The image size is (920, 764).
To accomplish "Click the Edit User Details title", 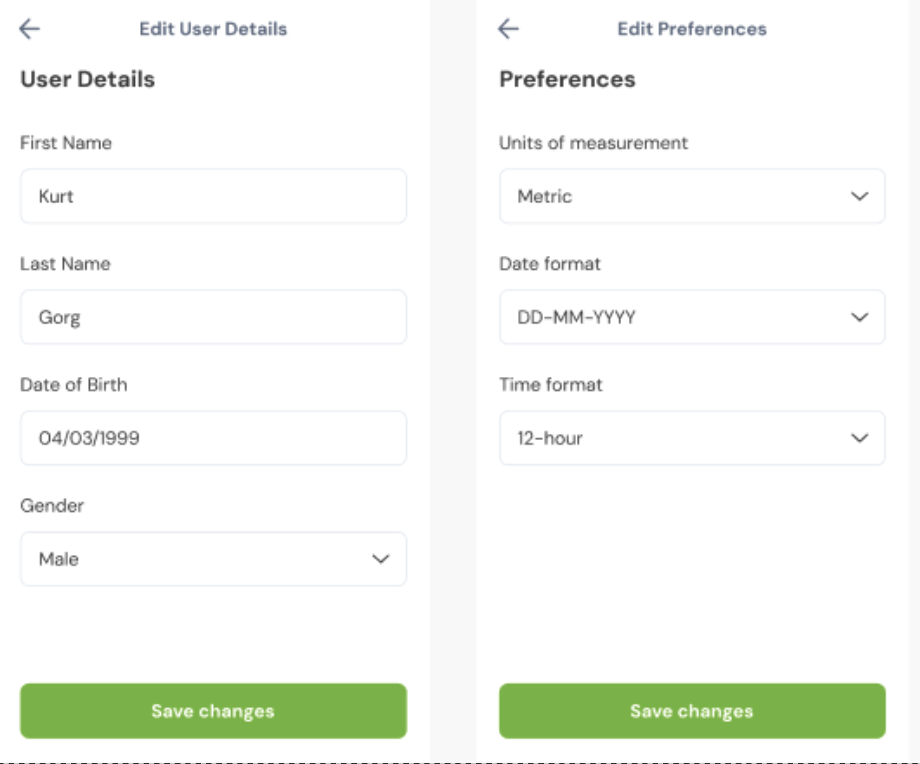I will tap(213, 28).
